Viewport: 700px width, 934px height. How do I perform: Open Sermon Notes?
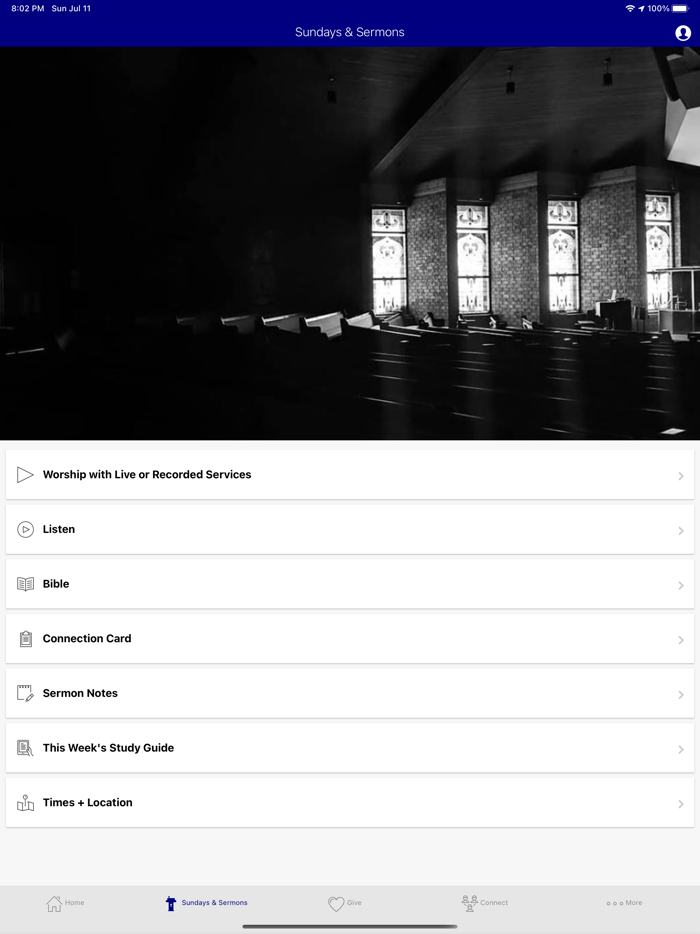(x=350, y=693)
